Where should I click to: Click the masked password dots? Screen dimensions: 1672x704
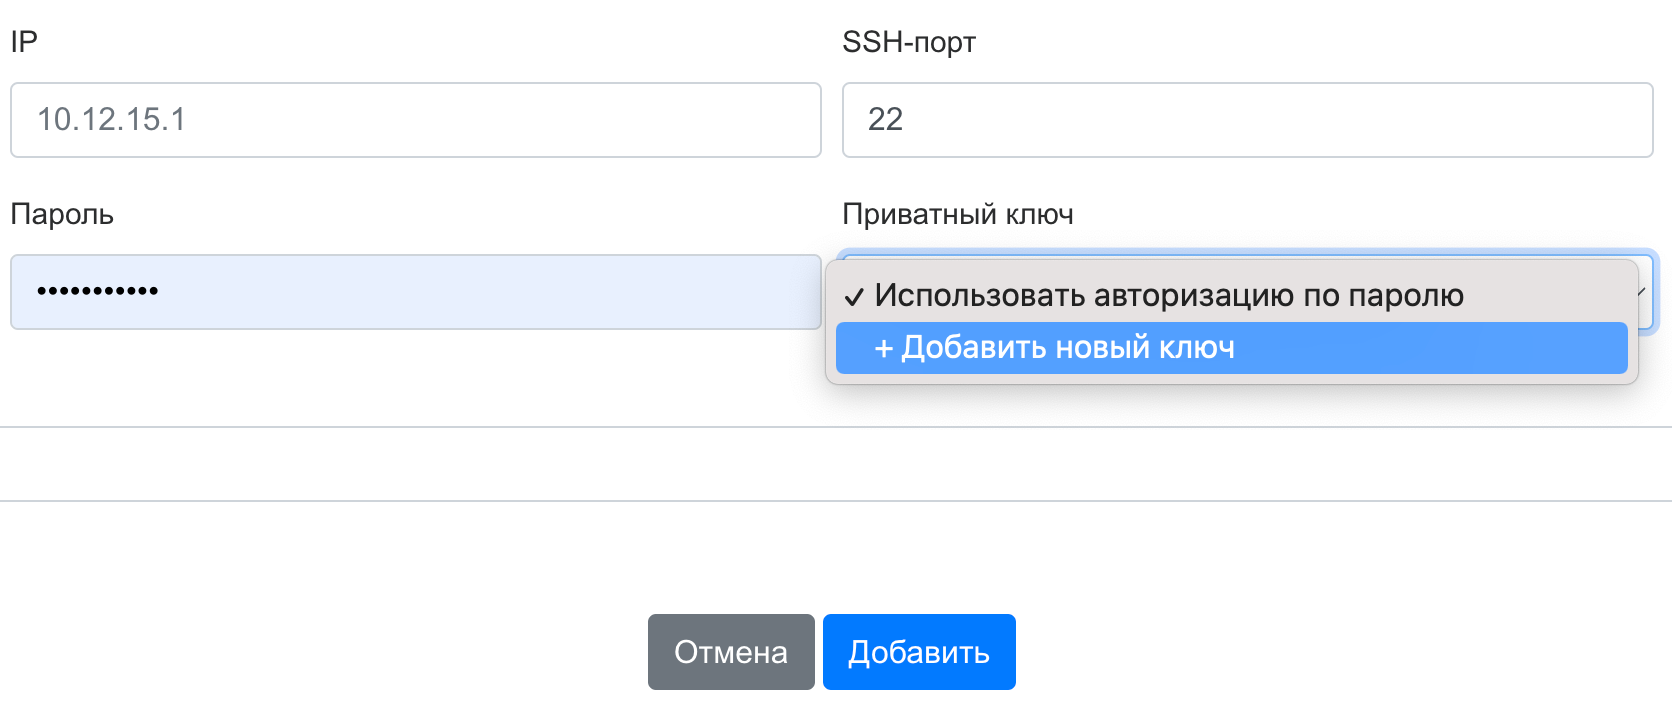97,292
